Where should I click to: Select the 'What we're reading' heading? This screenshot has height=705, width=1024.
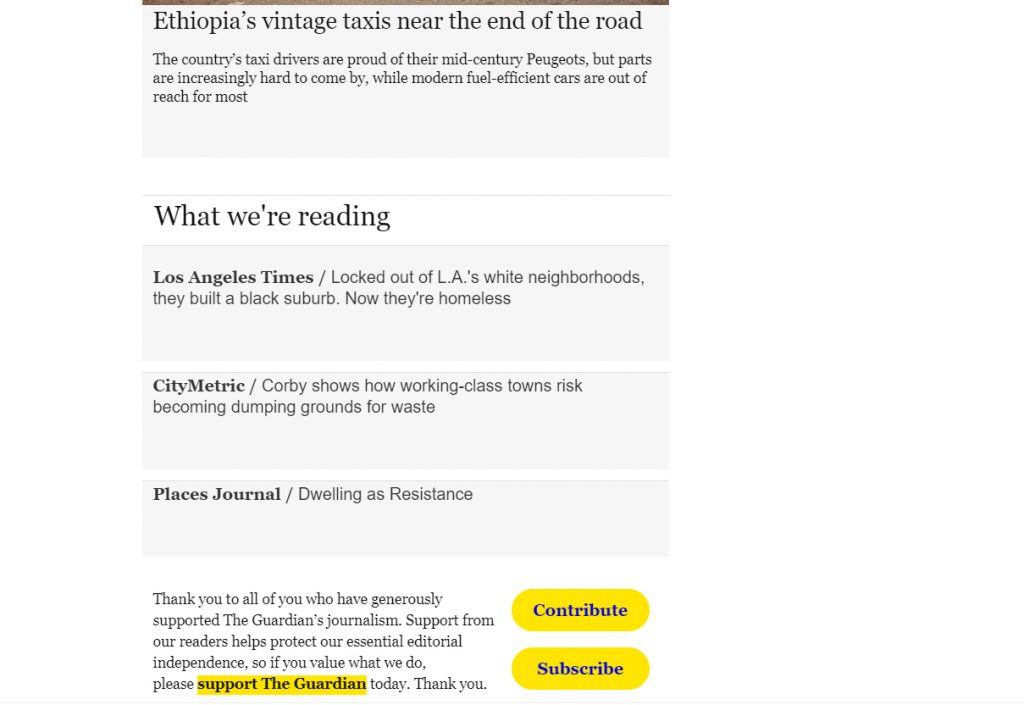[272, 216]
